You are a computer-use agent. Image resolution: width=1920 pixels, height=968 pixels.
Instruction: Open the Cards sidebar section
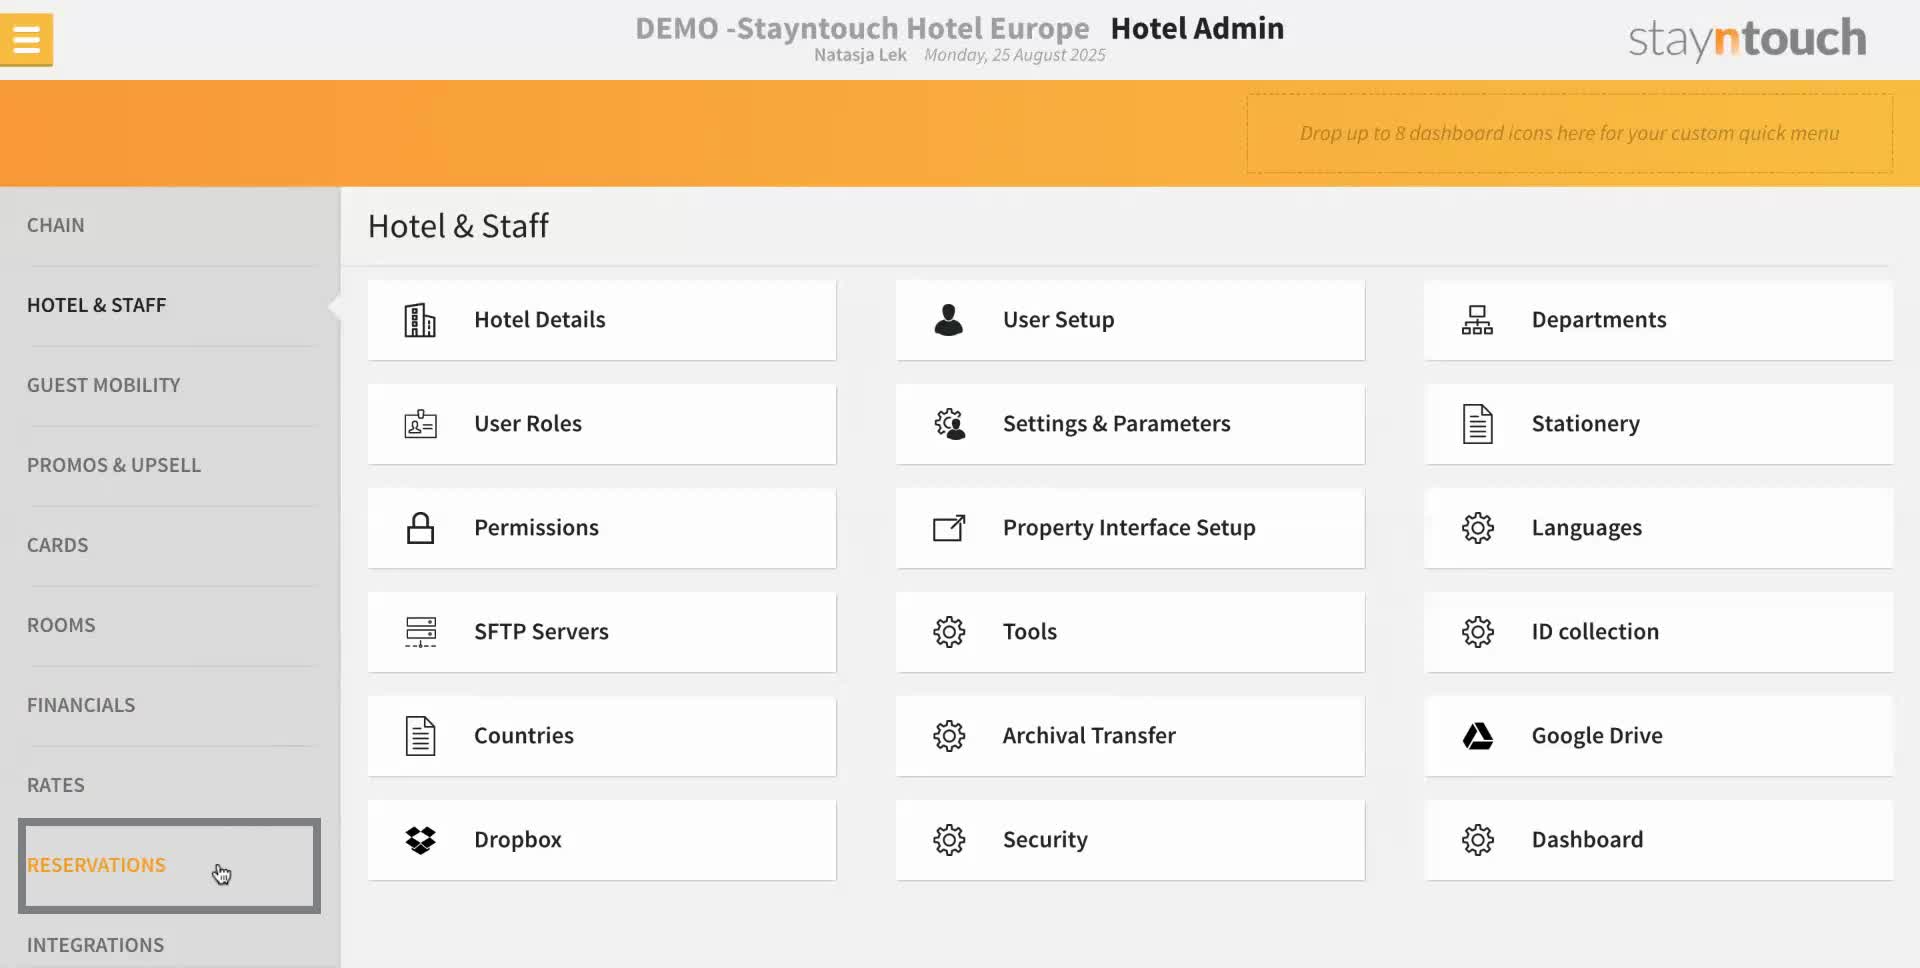(57, 545)
